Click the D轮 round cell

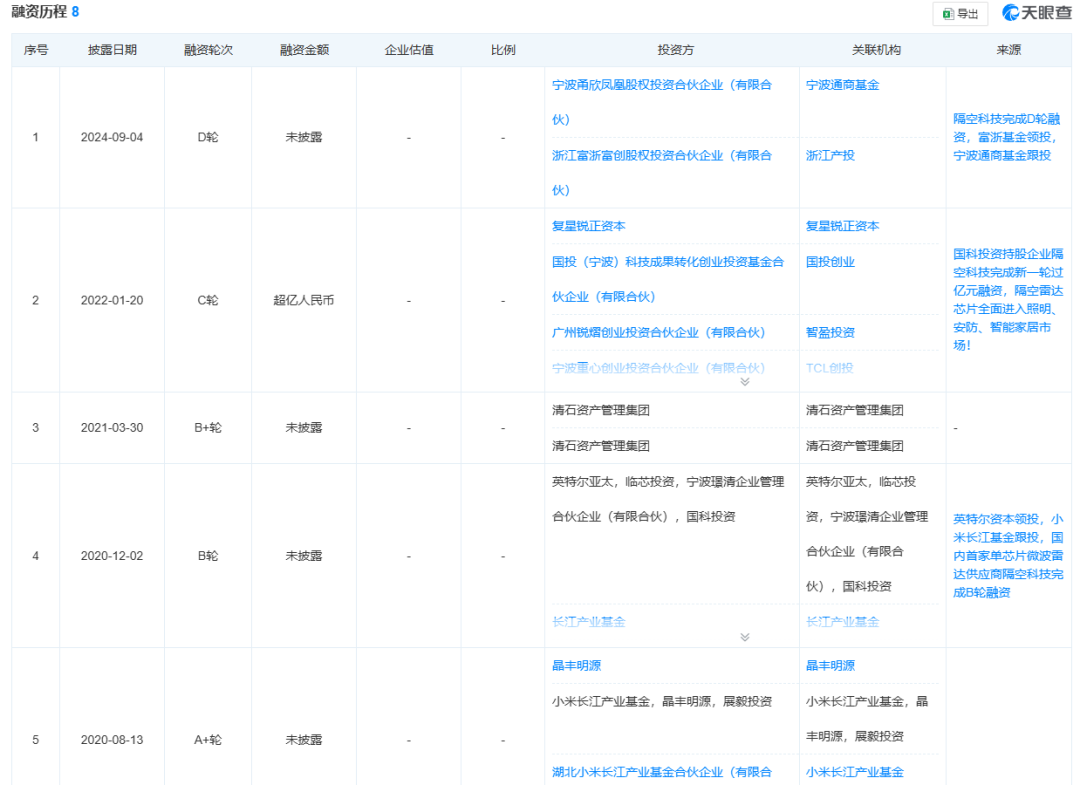click(x=208, y=137)
